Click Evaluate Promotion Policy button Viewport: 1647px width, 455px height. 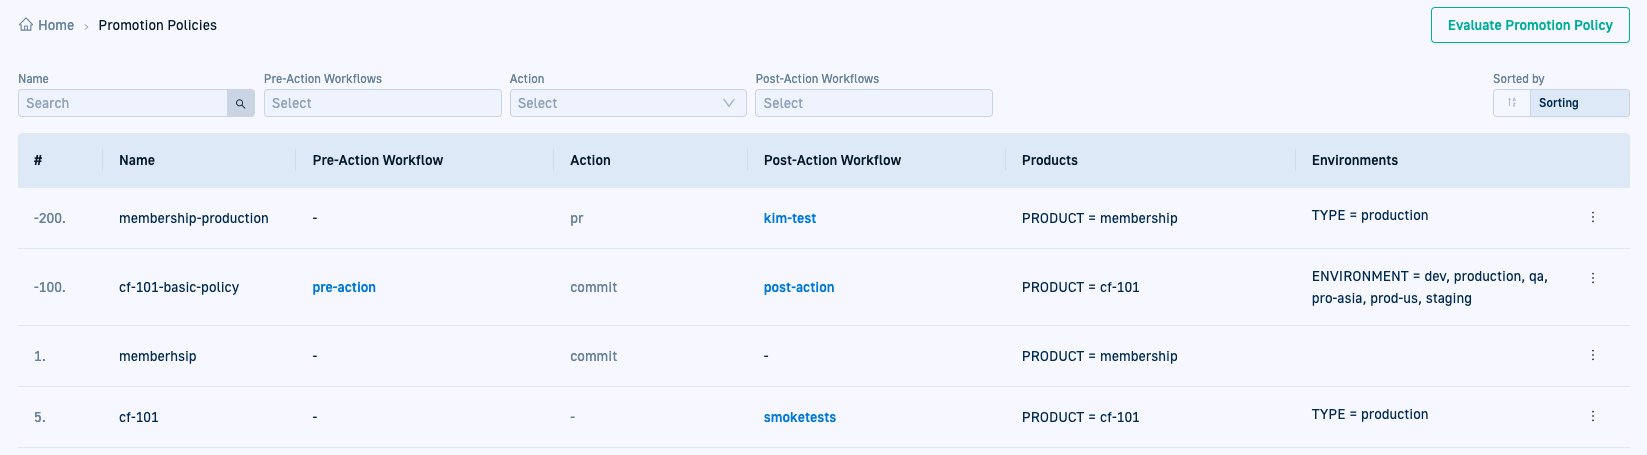point(1529,25)
